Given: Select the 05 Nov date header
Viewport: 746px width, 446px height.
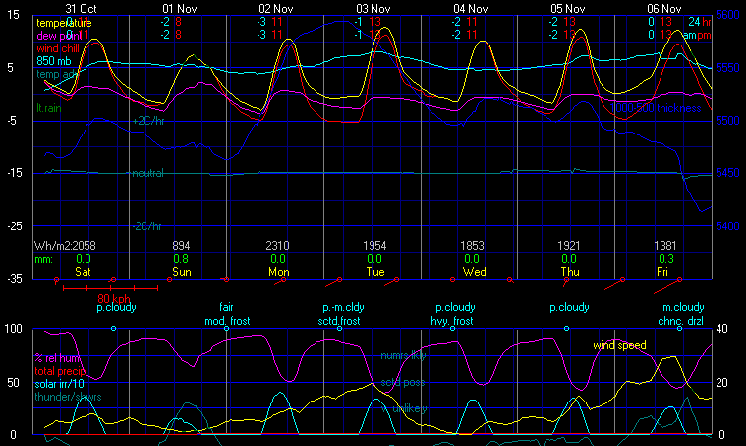Looking at the screenshot, I should pos(568,9).
